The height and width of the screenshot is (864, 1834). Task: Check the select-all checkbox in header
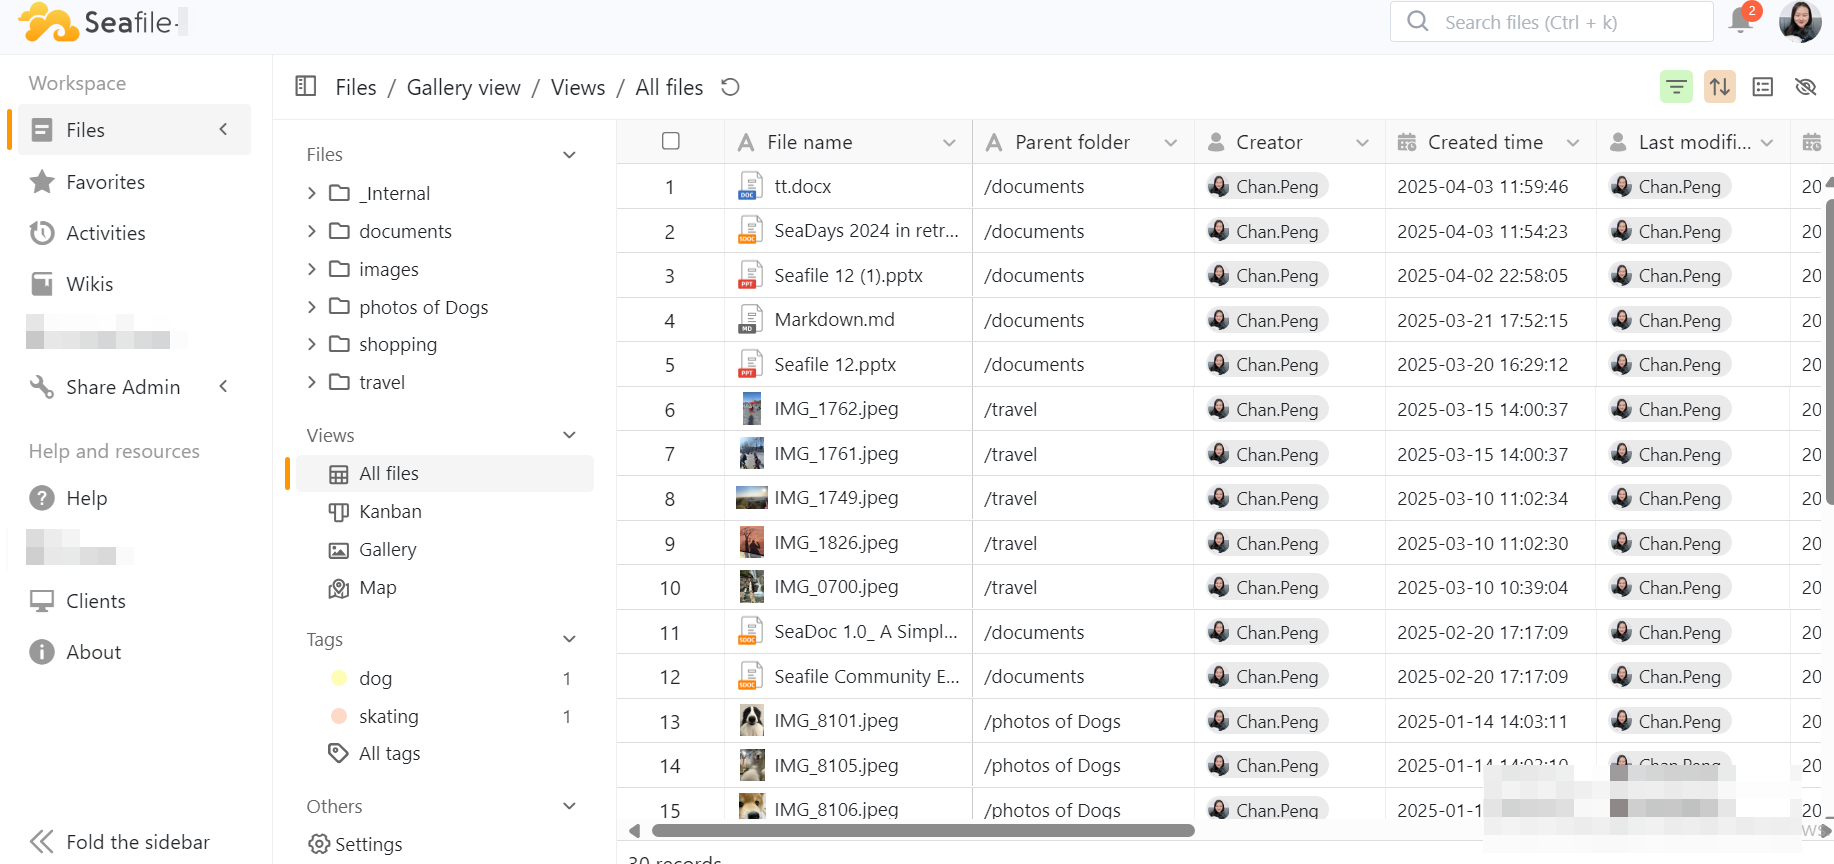(671, 141)
